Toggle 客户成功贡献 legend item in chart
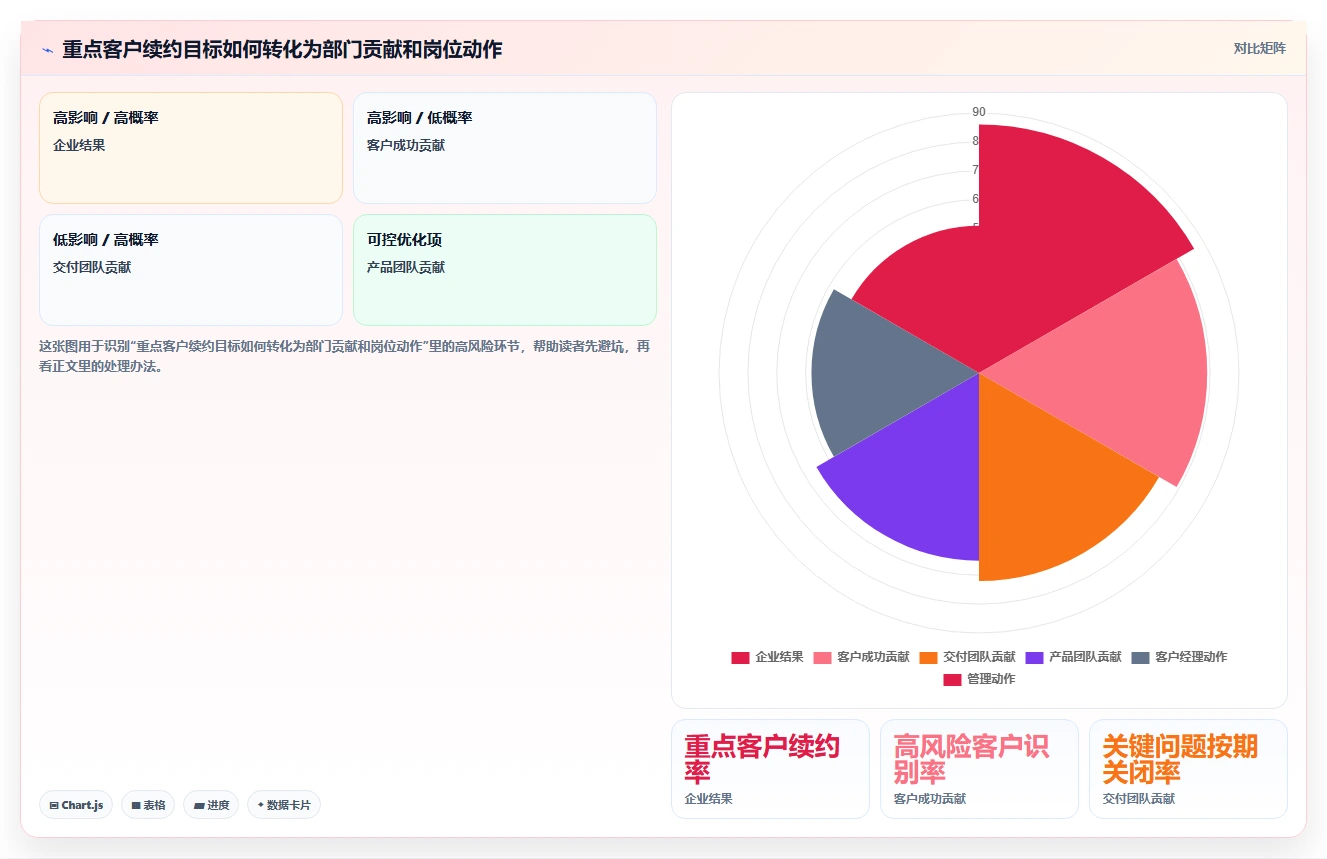 (x=862, y=657)
